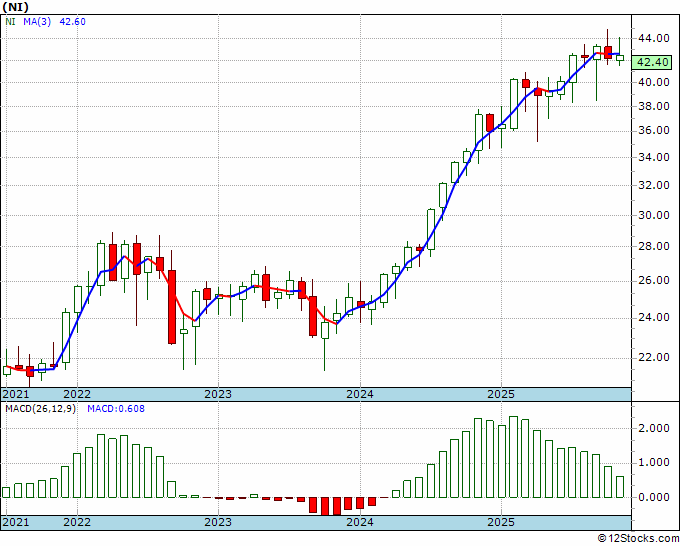Click the MA value 42.60
Screen dimensions: 680x546
point(72,22)
